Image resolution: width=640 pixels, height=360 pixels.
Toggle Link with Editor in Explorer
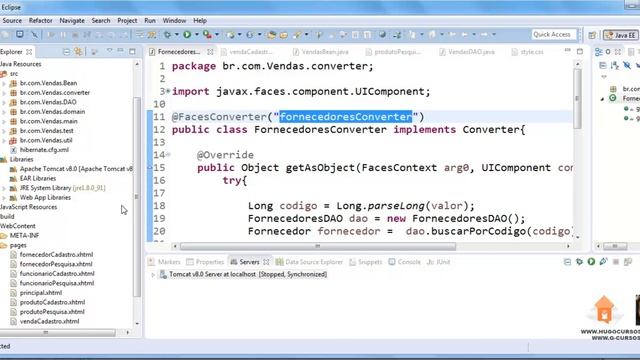point(78,51)
